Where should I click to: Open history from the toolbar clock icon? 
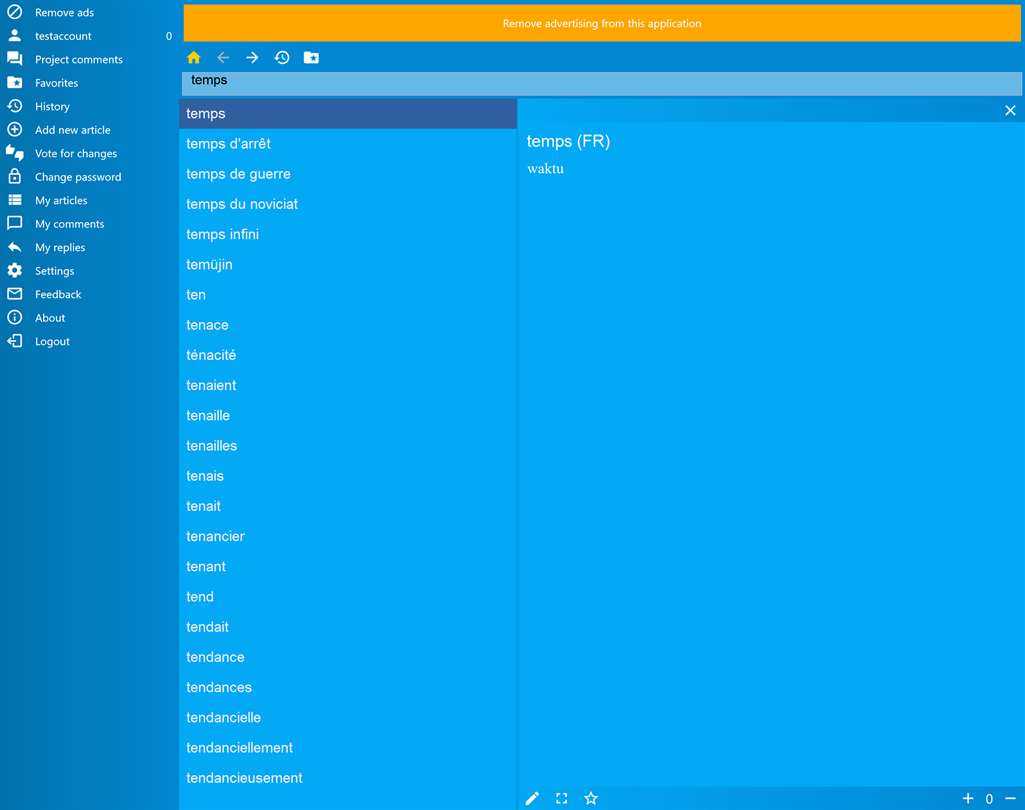282,58
